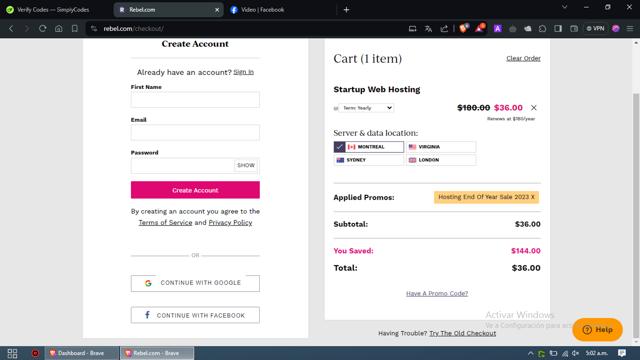Click Continue with Google button
Image resolution: width=640 pixels, height=360 pixels.
coord(195,283)
